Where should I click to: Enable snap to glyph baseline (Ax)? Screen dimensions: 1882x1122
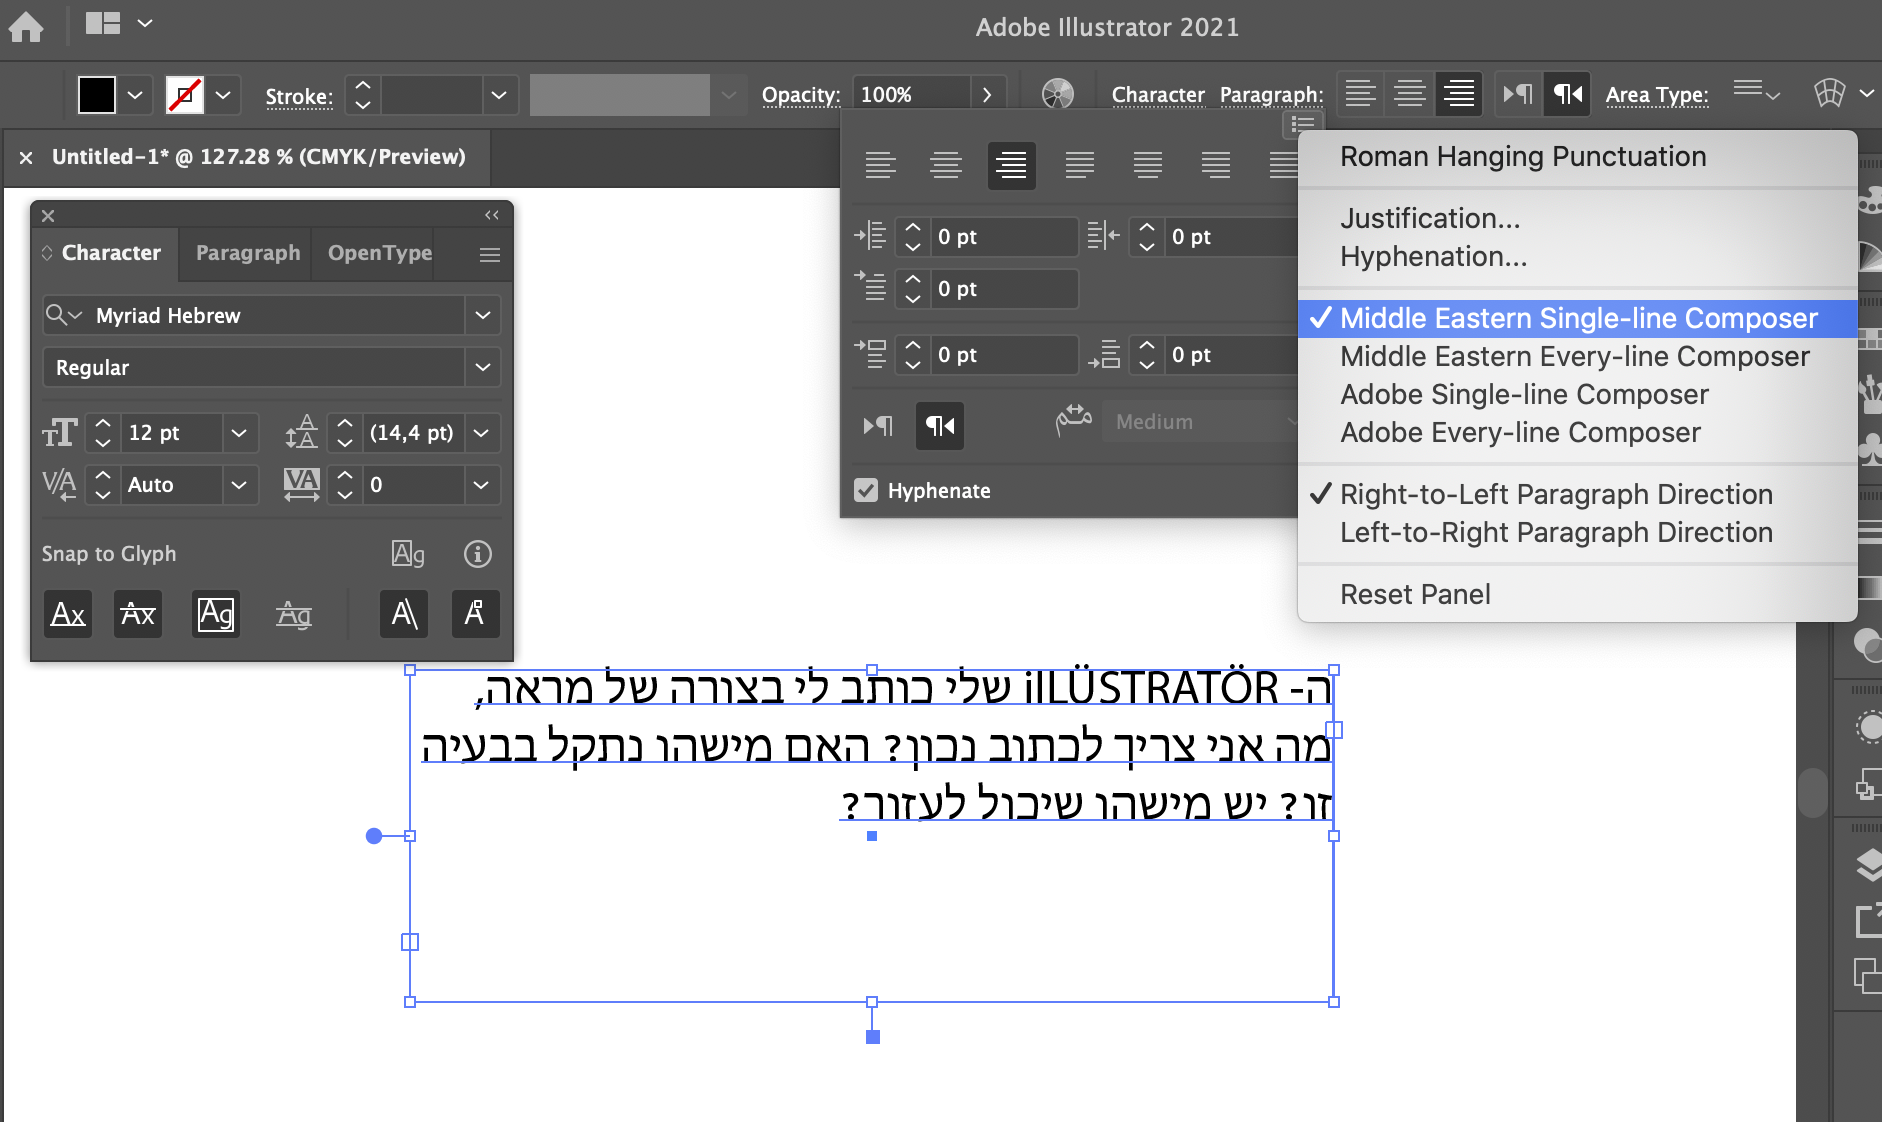click(x=67, y=614)
